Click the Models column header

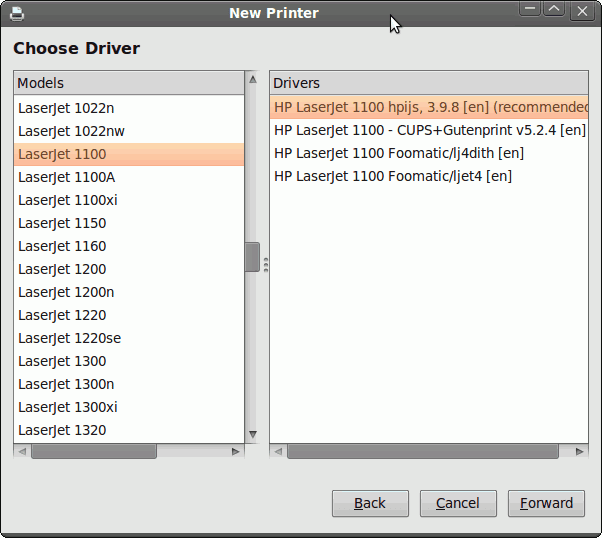129,83
